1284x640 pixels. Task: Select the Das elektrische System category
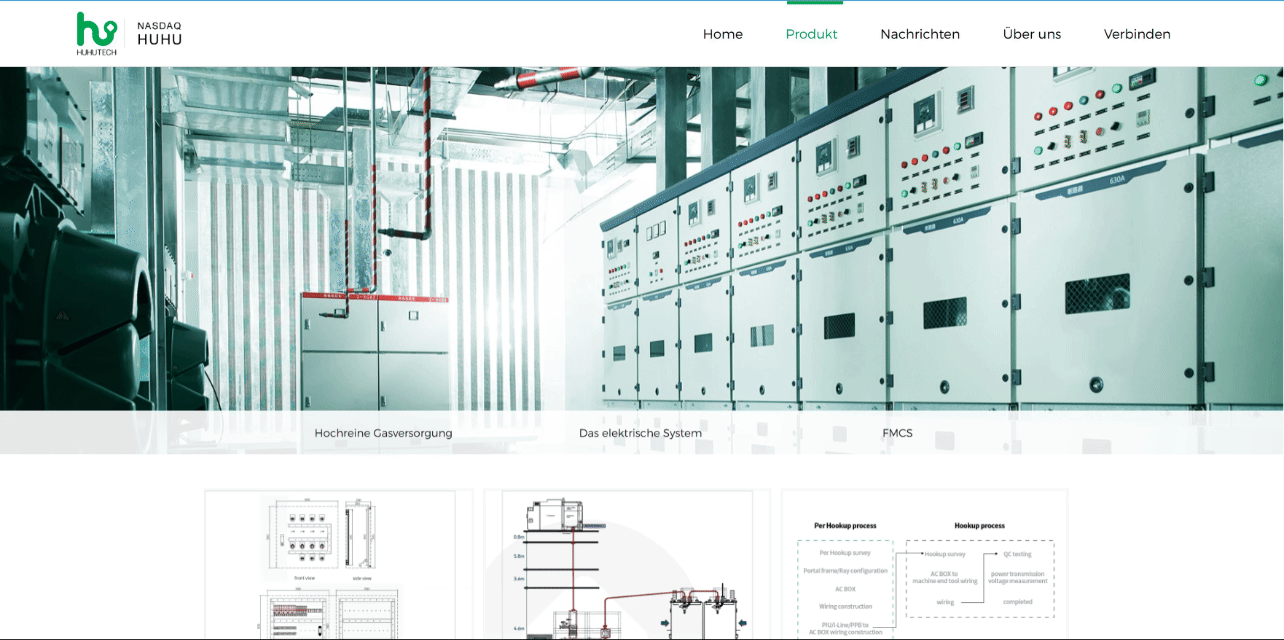pos(640,433)
